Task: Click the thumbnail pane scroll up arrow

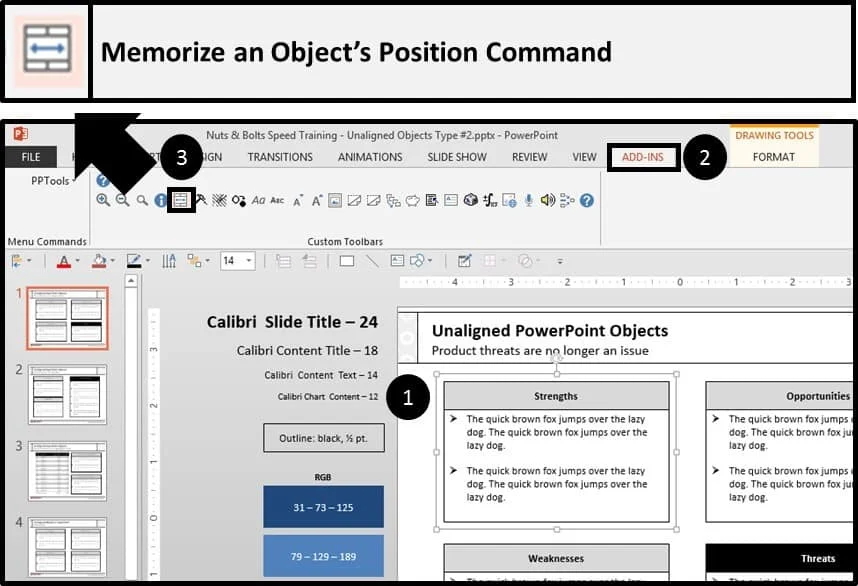Action: [x=131, y=281]
